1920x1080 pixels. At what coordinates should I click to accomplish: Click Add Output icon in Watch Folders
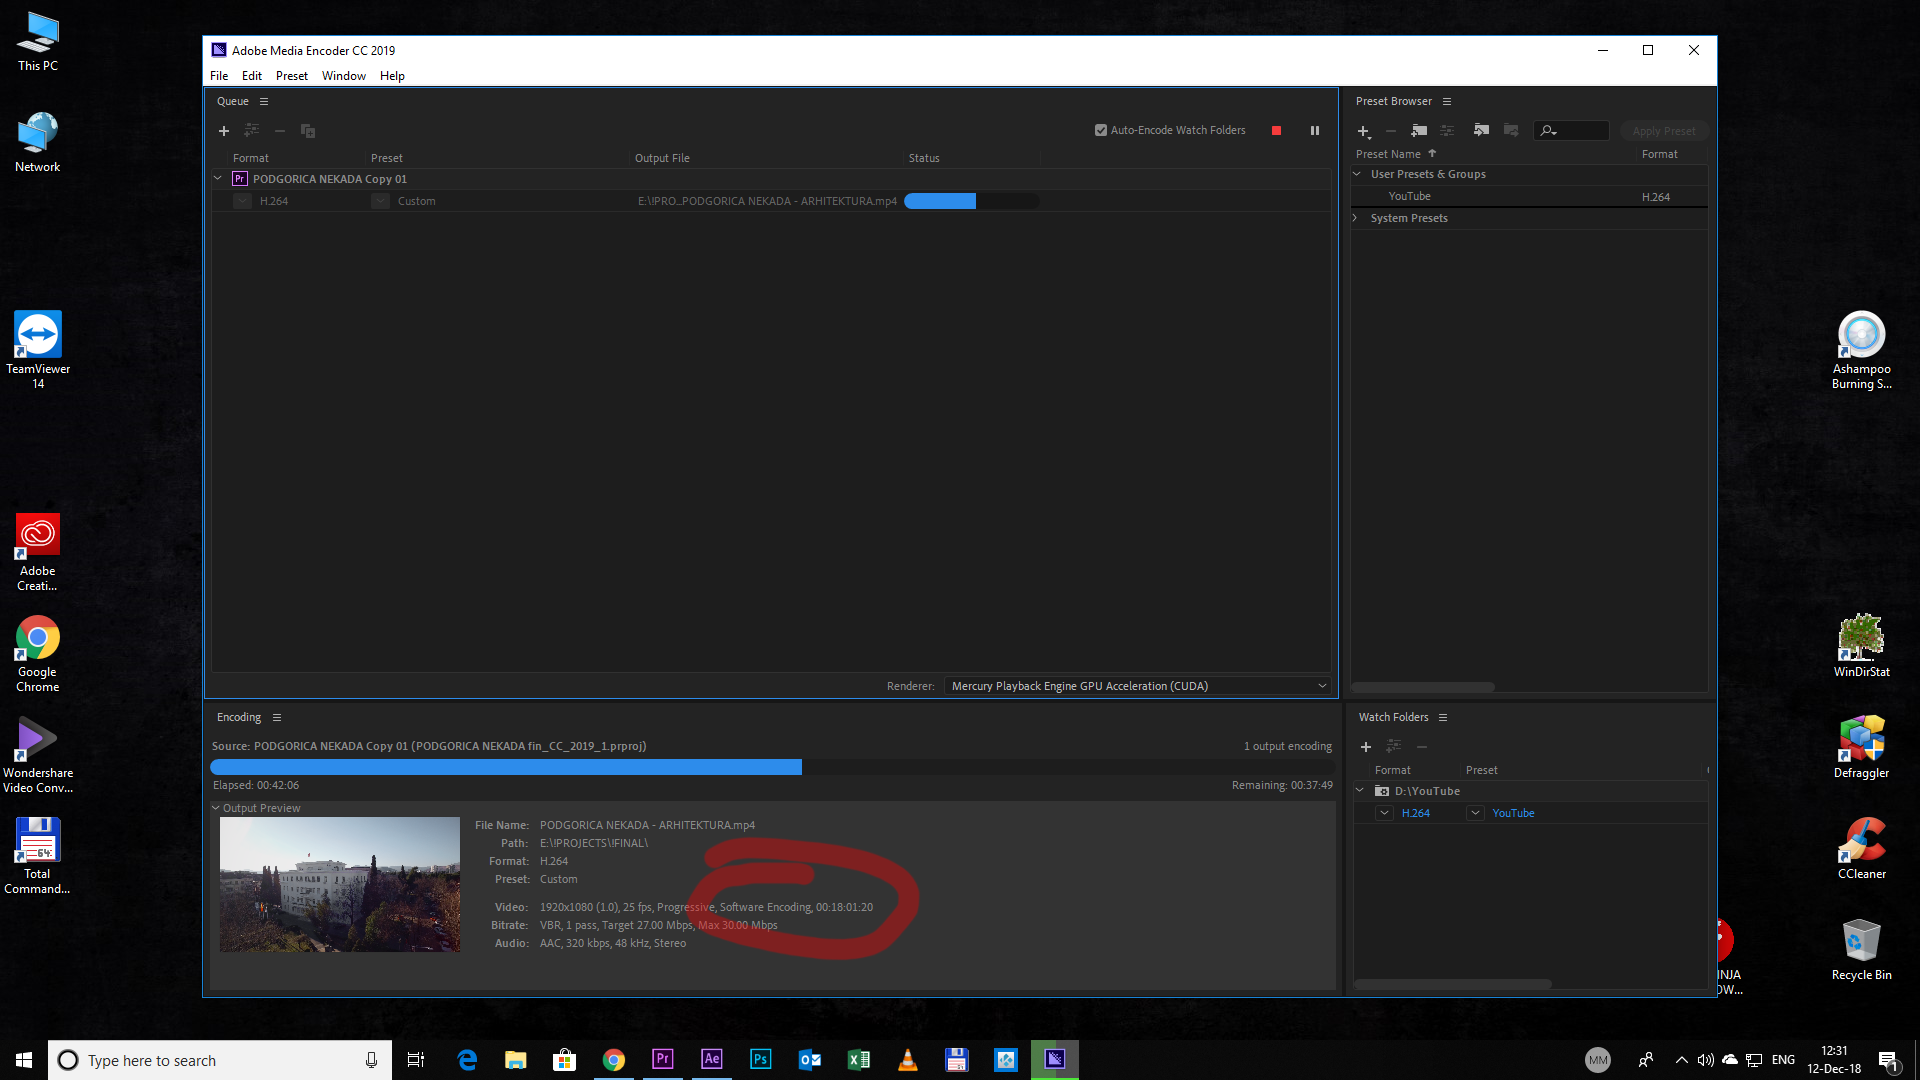[1393, 746]
